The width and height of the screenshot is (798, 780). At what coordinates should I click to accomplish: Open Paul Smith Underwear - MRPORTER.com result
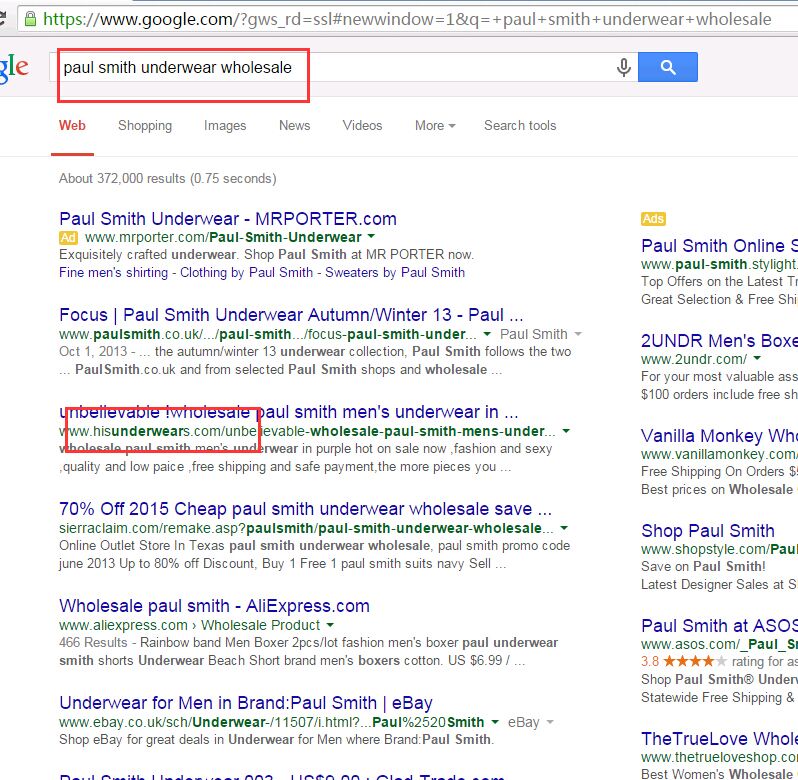[228, 219]
